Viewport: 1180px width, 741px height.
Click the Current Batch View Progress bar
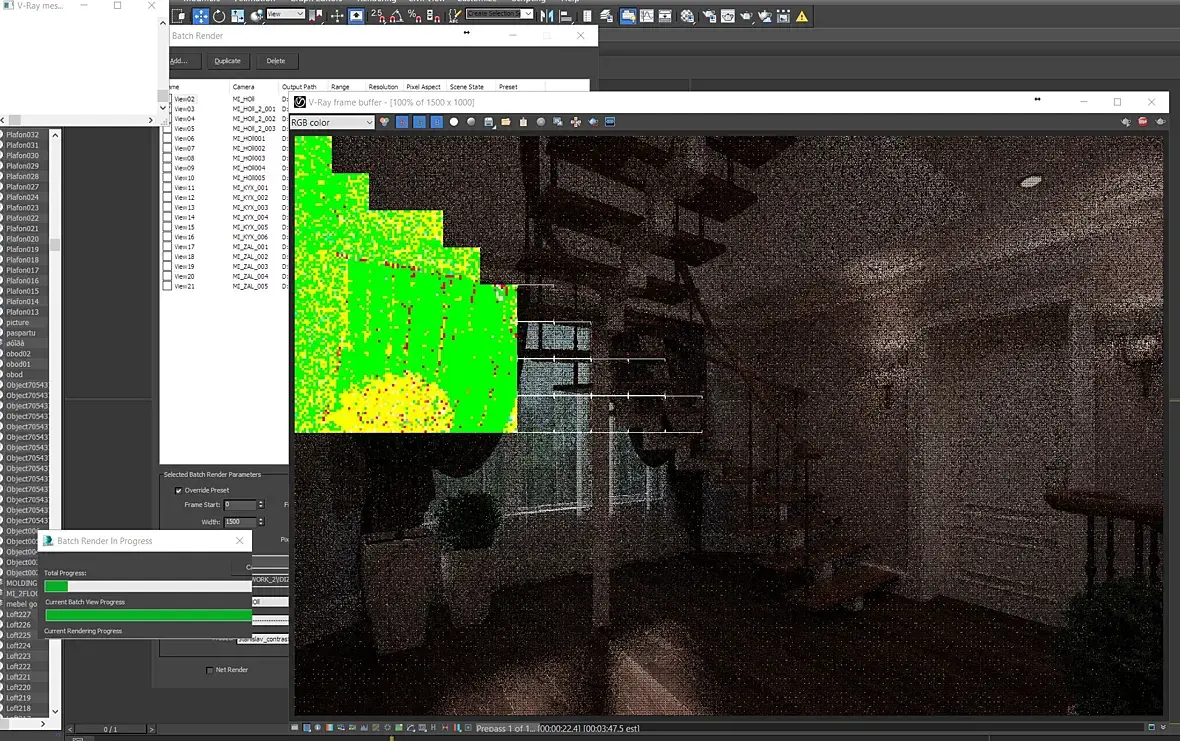click(148, 615)
